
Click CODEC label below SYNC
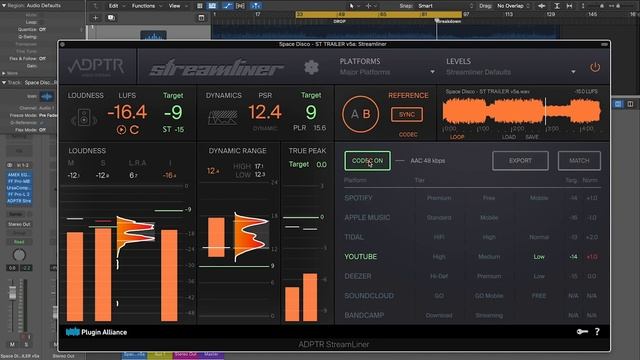tap(408, 134)
